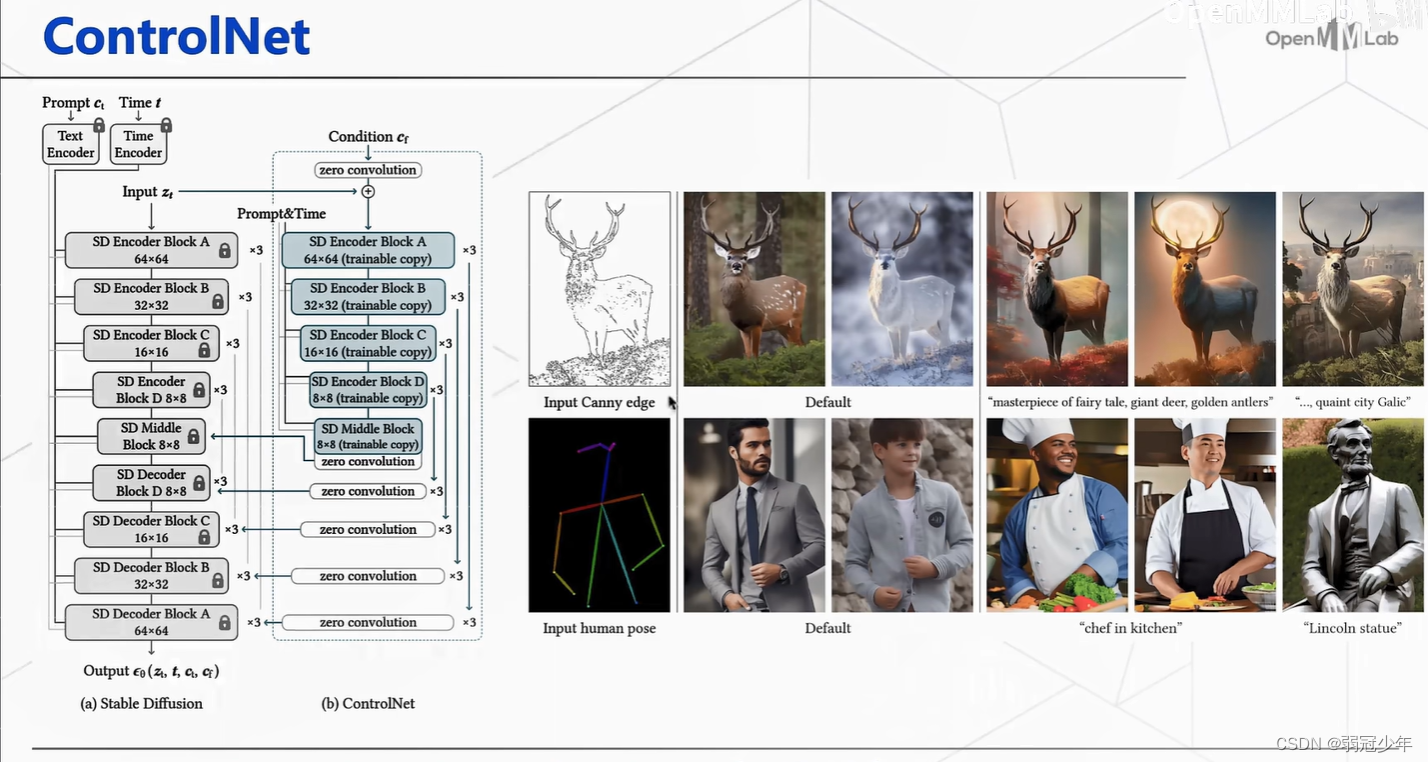Click zero convolution feeding SD Decoder Block B
The image size is (1428, 762).
pyautogui.click(x=368, y=576)
